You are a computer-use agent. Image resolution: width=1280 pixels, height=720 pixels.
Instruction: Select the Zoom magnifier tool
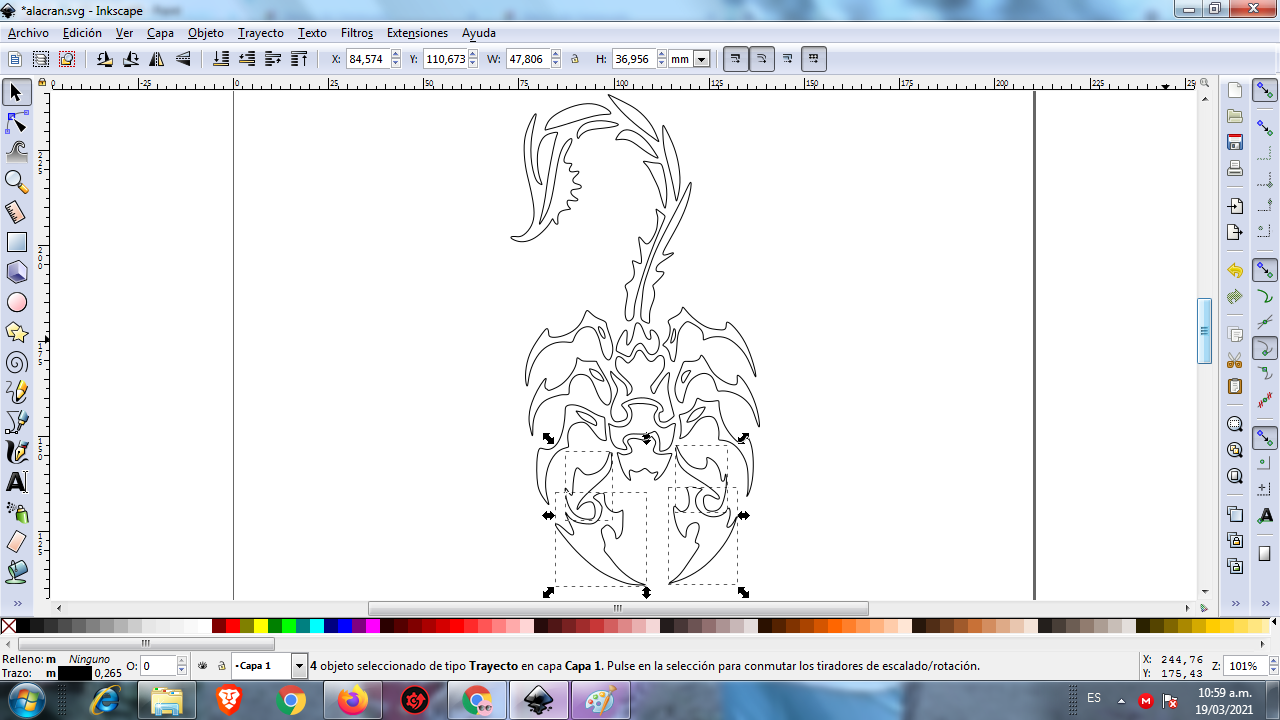pyautogui.click(x=16, y=182)
